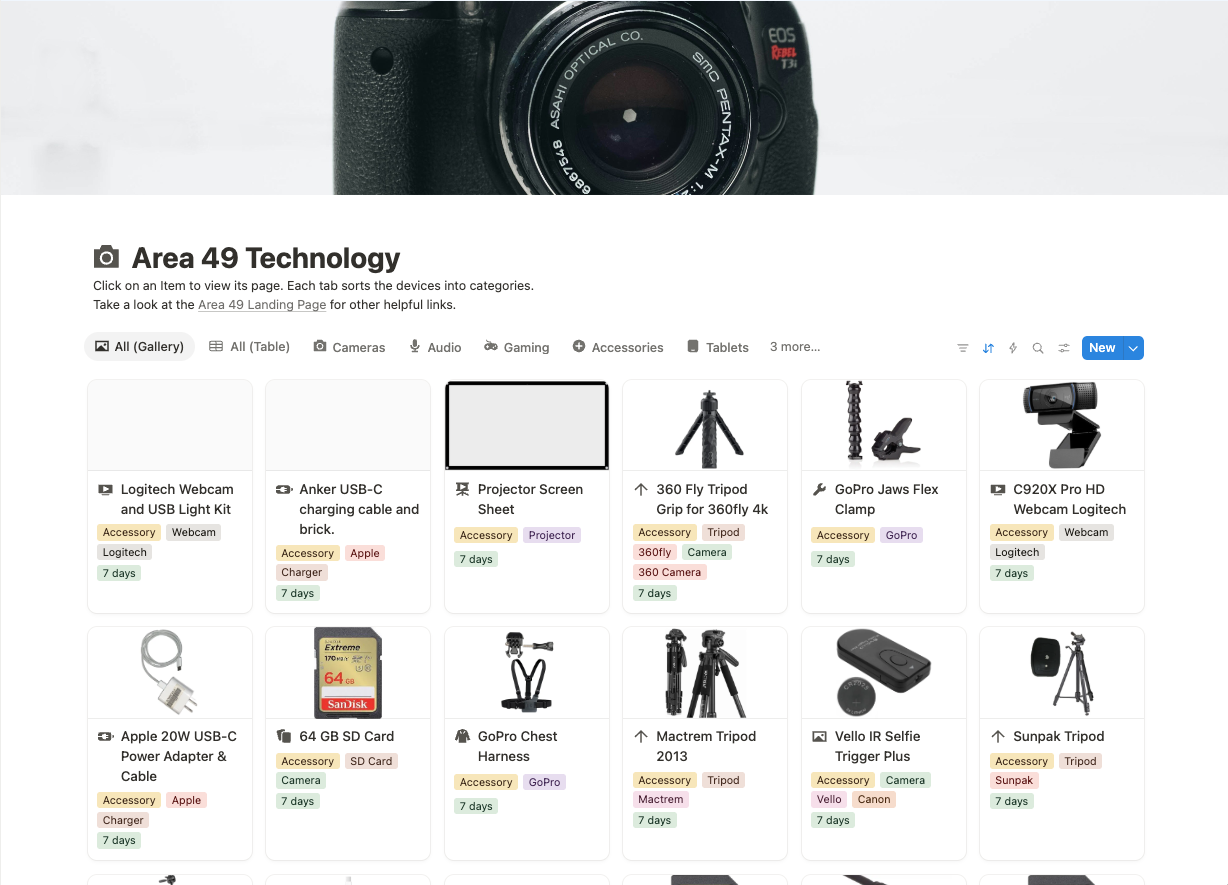1228x885 pixels.
Task: Click the blue sort arrows icon
Action: point(988,347)
